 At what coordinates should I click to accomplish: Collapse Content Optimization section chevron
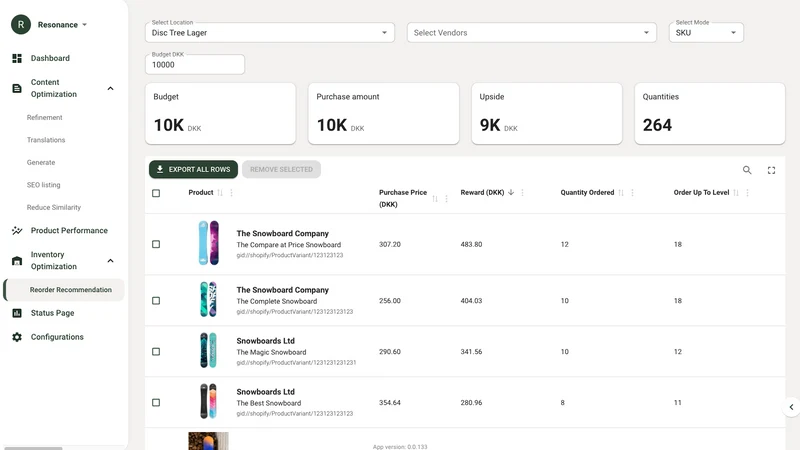pyautogui.click(x=110, y=88)
